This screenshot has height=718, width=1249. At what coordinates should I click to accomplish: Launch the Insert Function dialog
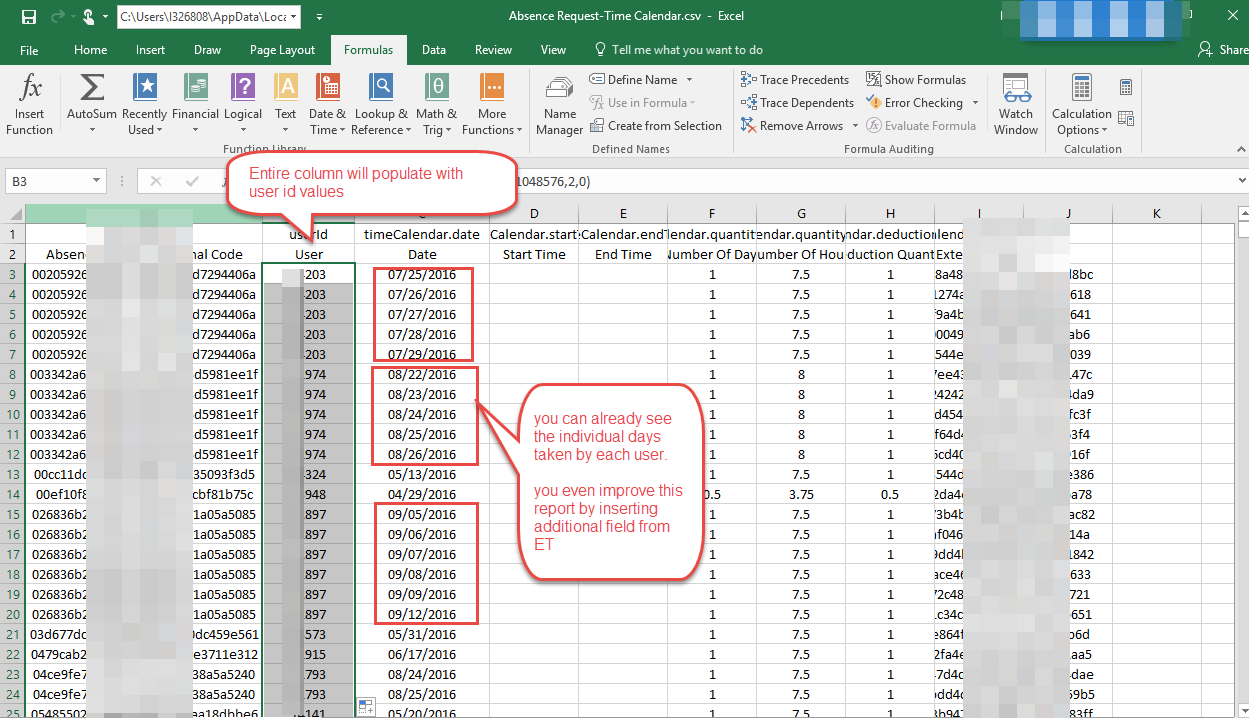30,105
